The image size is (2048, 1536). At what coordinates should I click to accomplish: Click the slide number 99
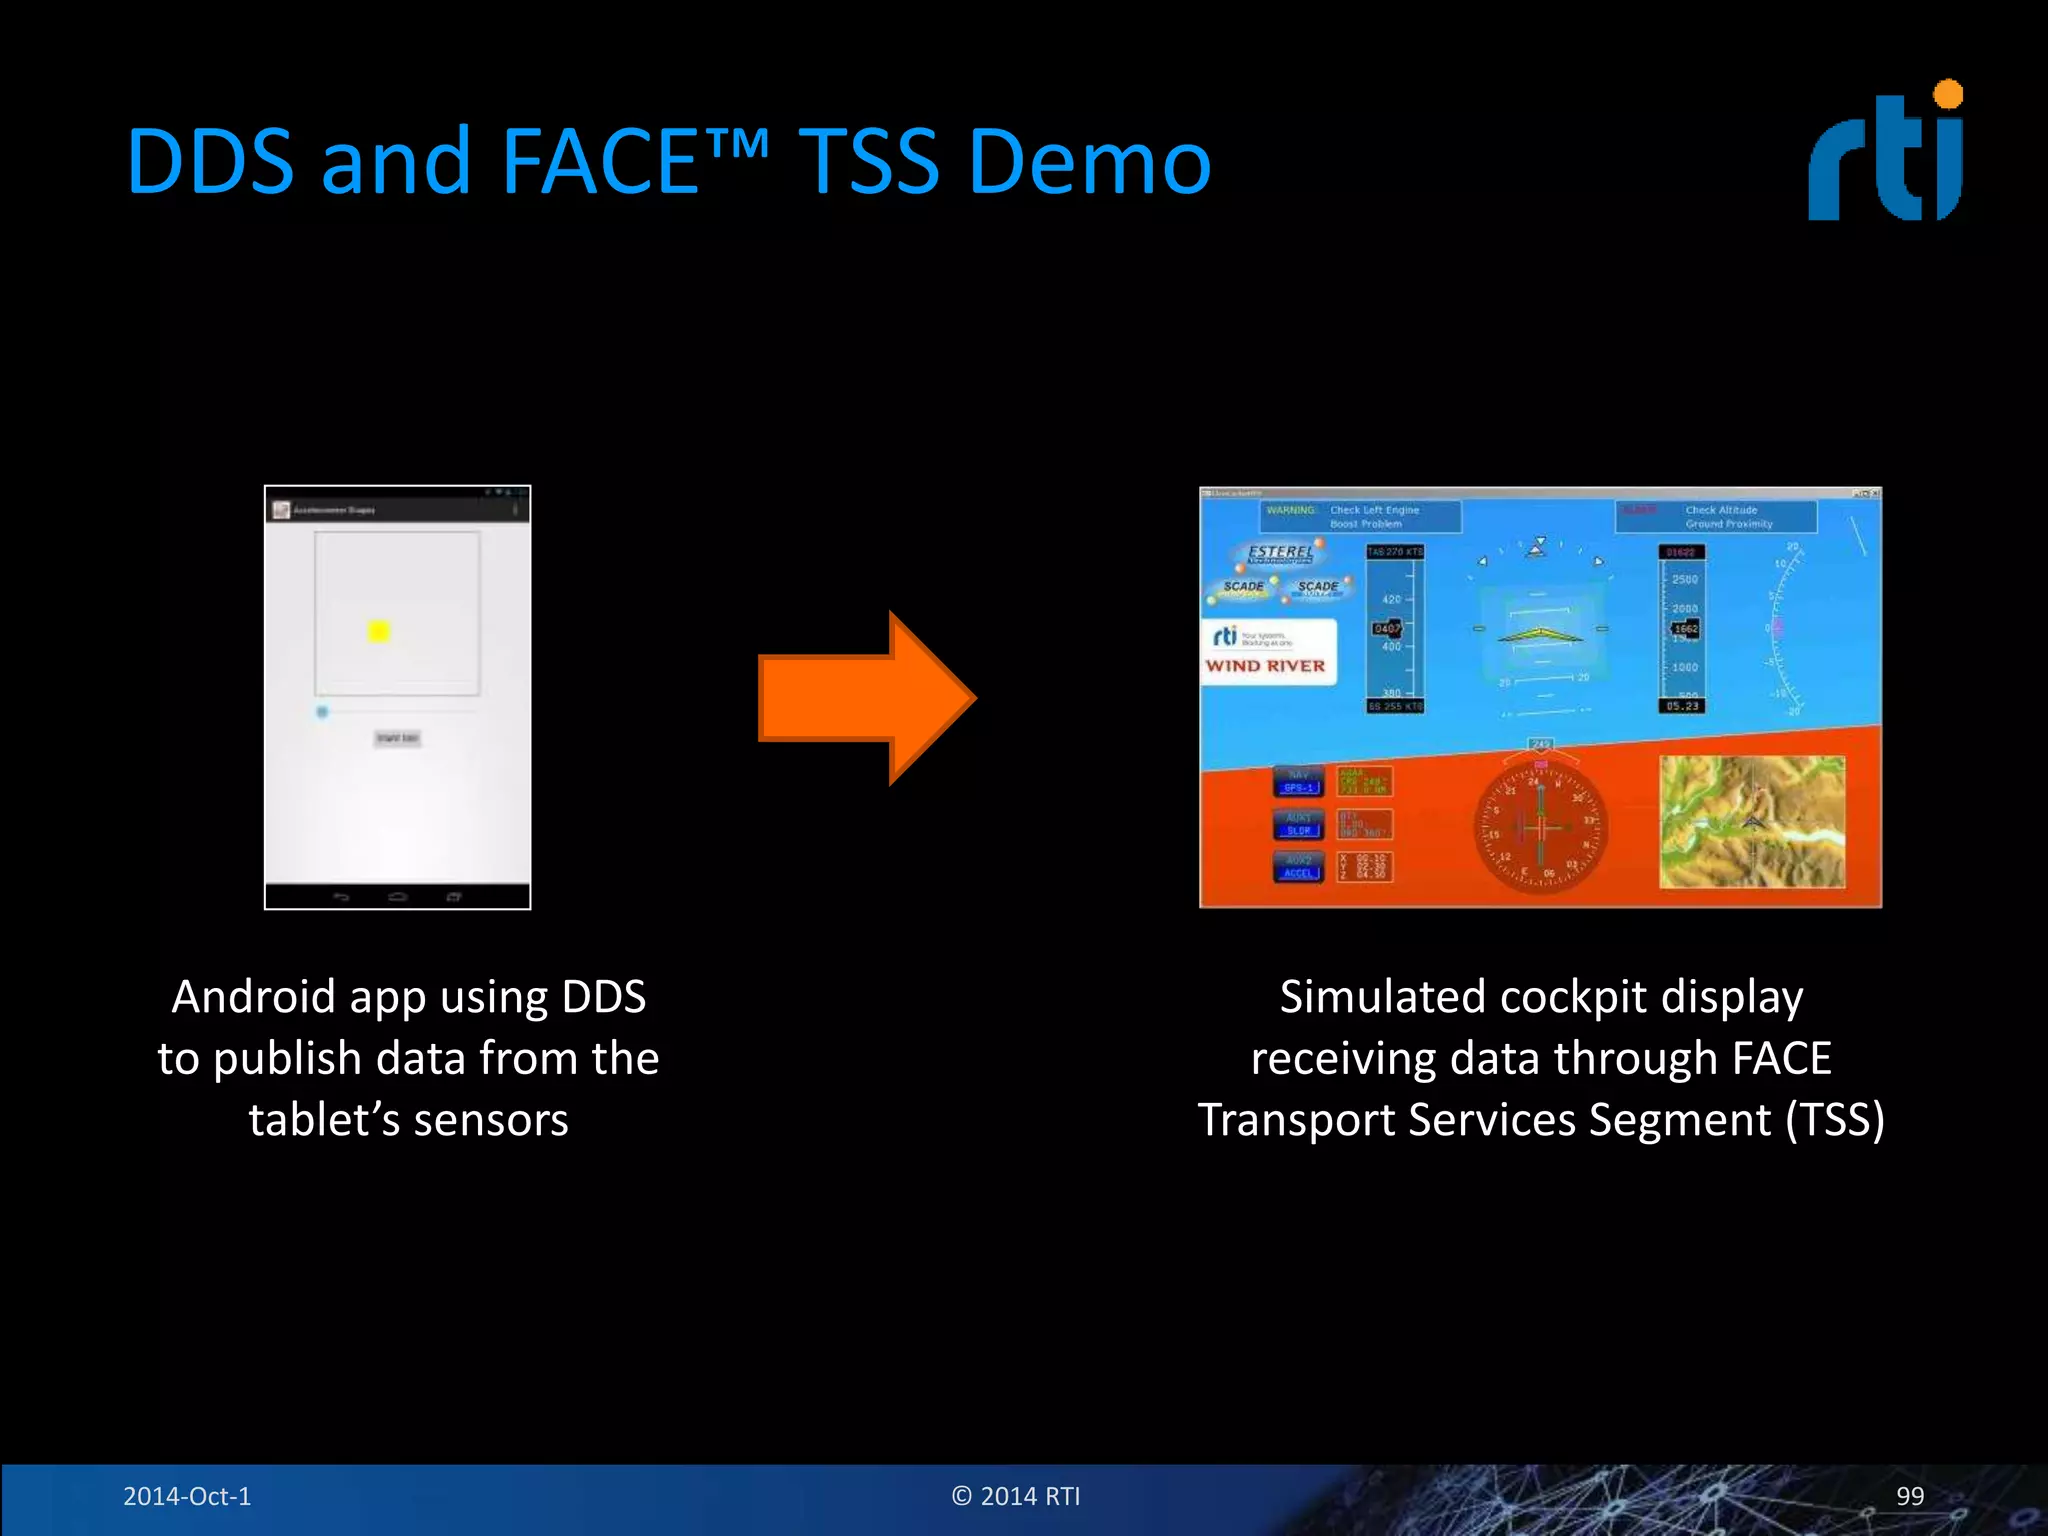point(1910,1496)
